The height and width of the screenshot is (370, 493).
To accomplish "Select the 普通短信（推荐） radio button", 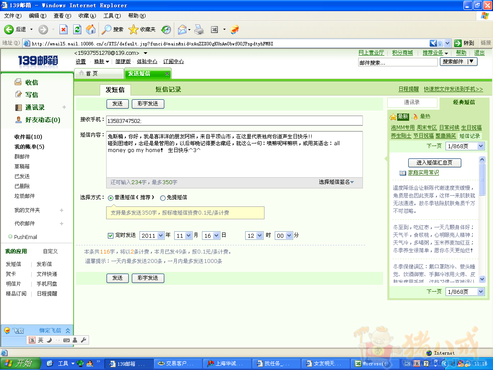I will tap(111, 198).
